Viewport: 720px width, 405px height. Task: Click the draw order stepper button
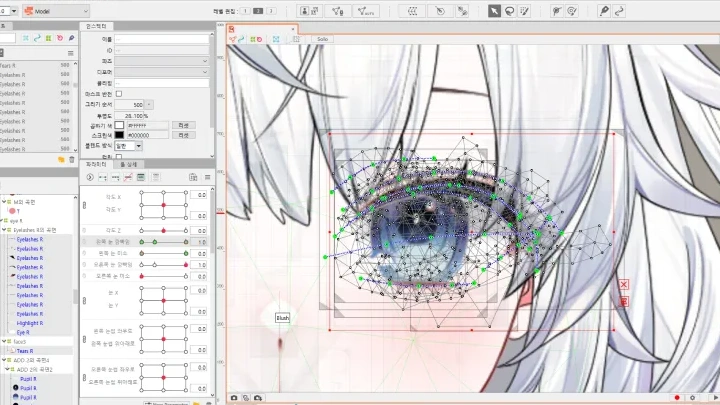pyautogui.click(x=149, y=105)
